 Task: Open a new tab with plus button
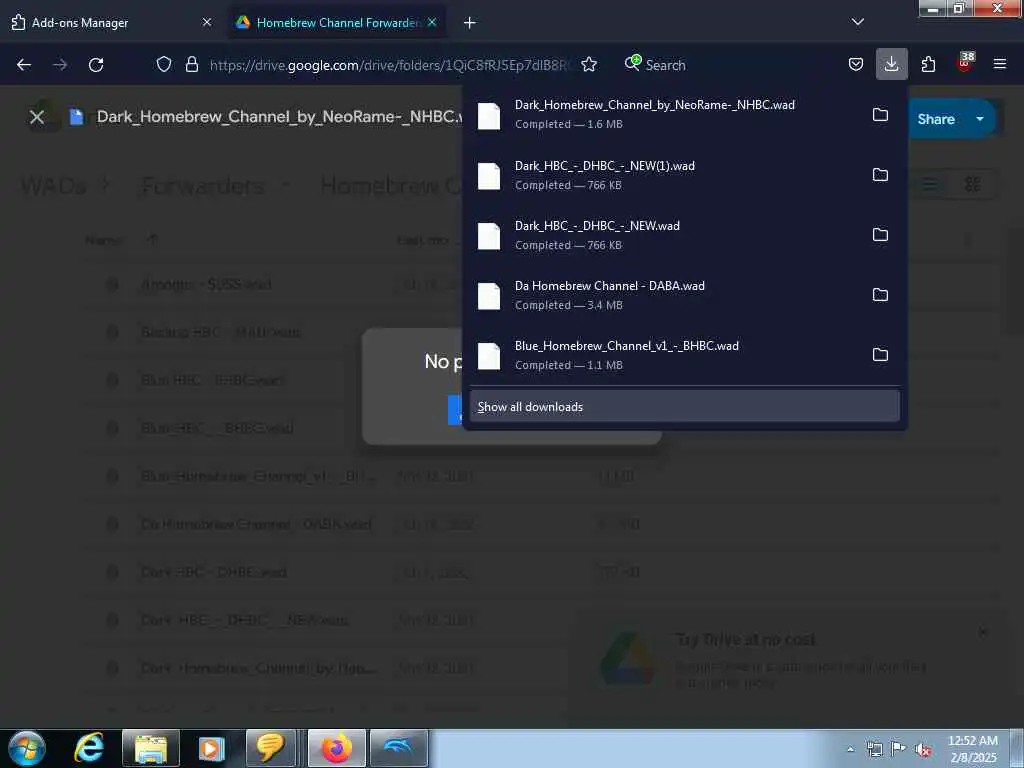coord(470,22)
